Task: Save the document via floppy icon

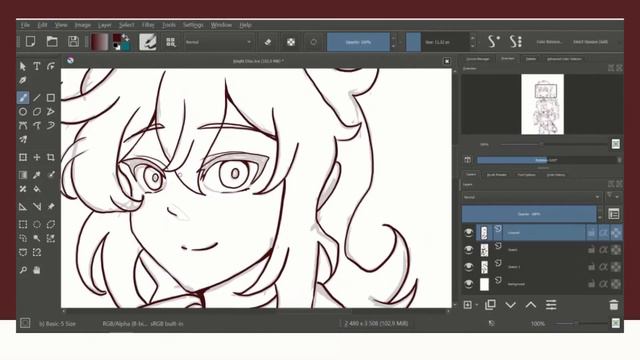Action: (73, 42)
